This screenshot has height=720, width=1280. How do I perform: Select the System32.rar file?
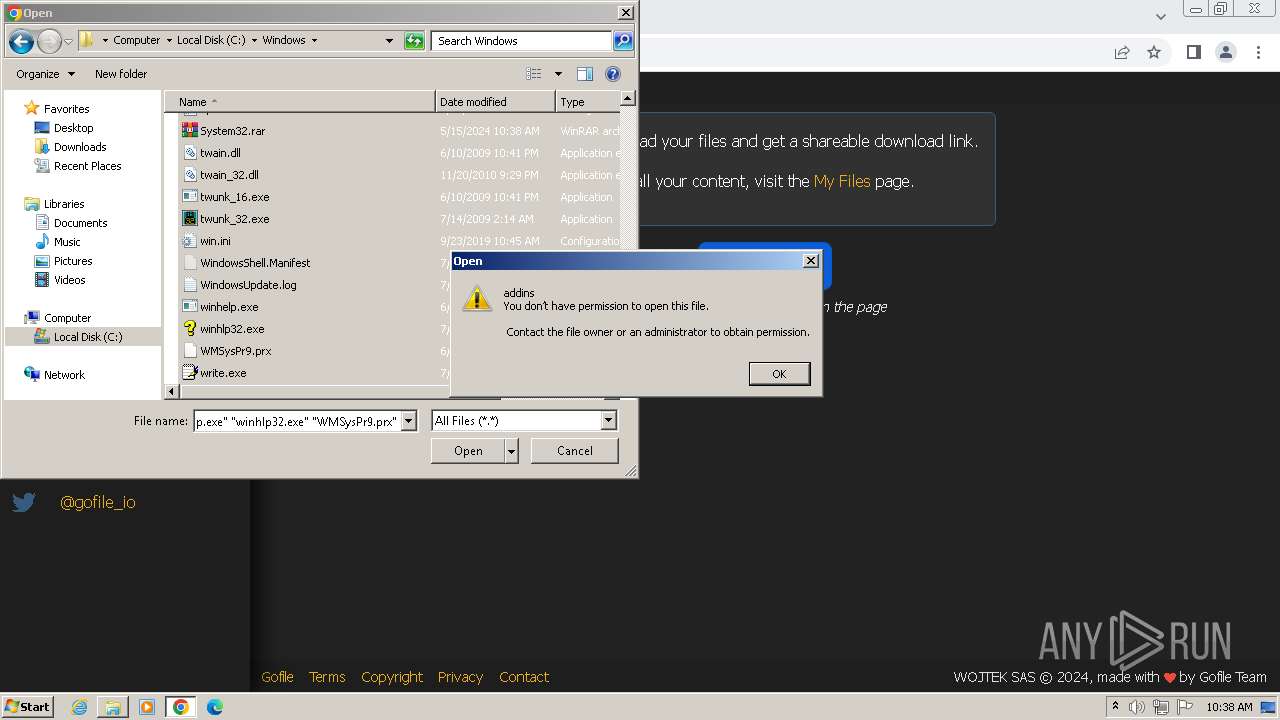(232, 131)
